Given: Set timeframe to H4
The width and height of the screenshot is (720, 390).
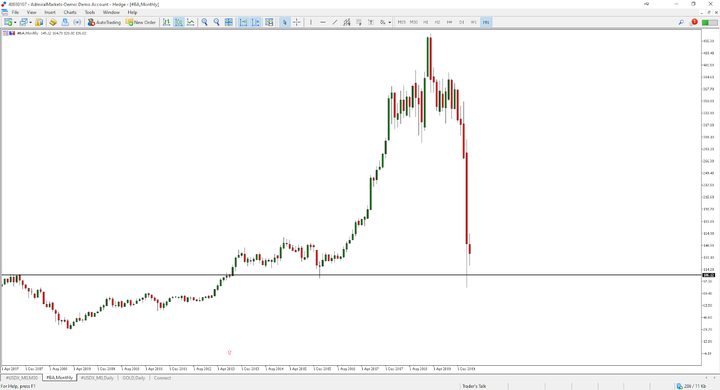Looking at the screenshot, I should point(450,22).
